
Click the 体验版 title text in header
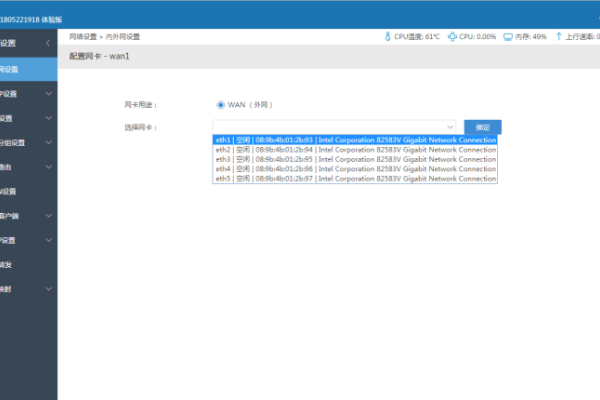coord(52,20)
